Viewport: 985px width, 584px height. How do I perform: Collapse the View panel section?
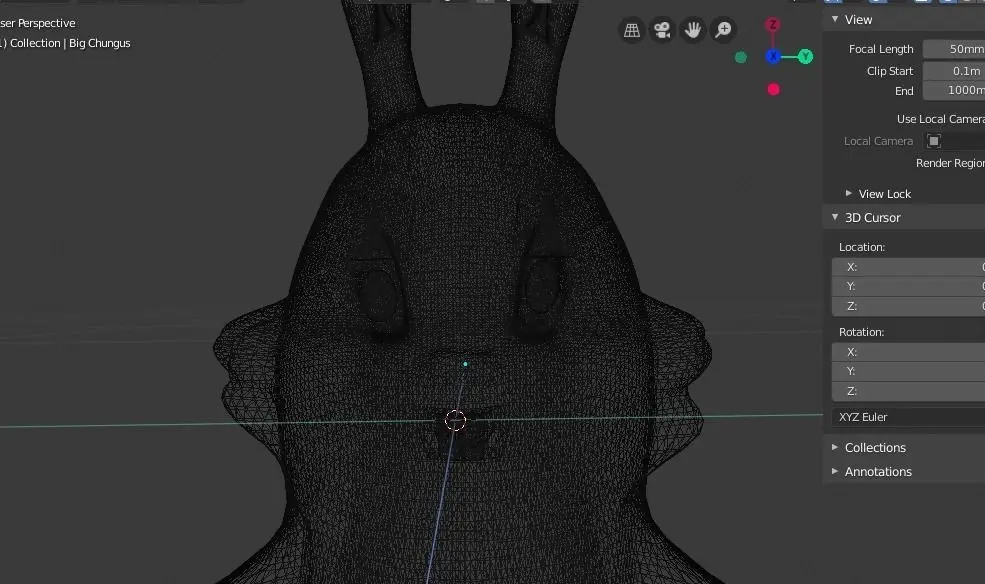pos(835,19)
